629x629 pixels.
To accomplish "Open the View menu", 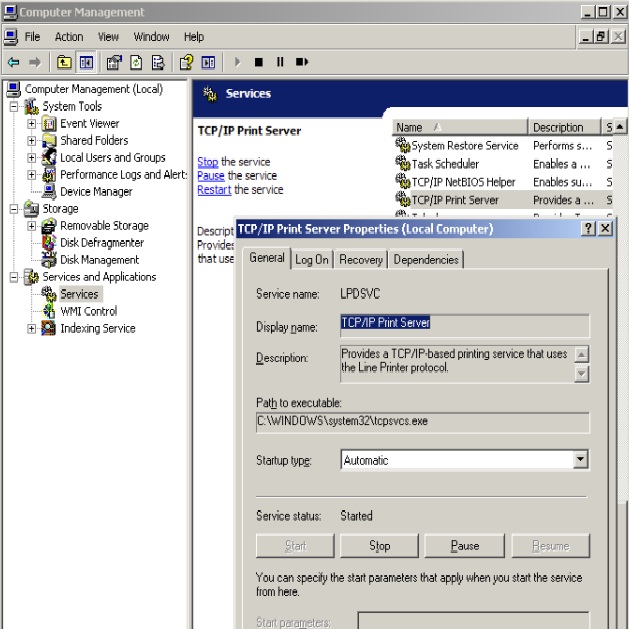I will point(108,37).
